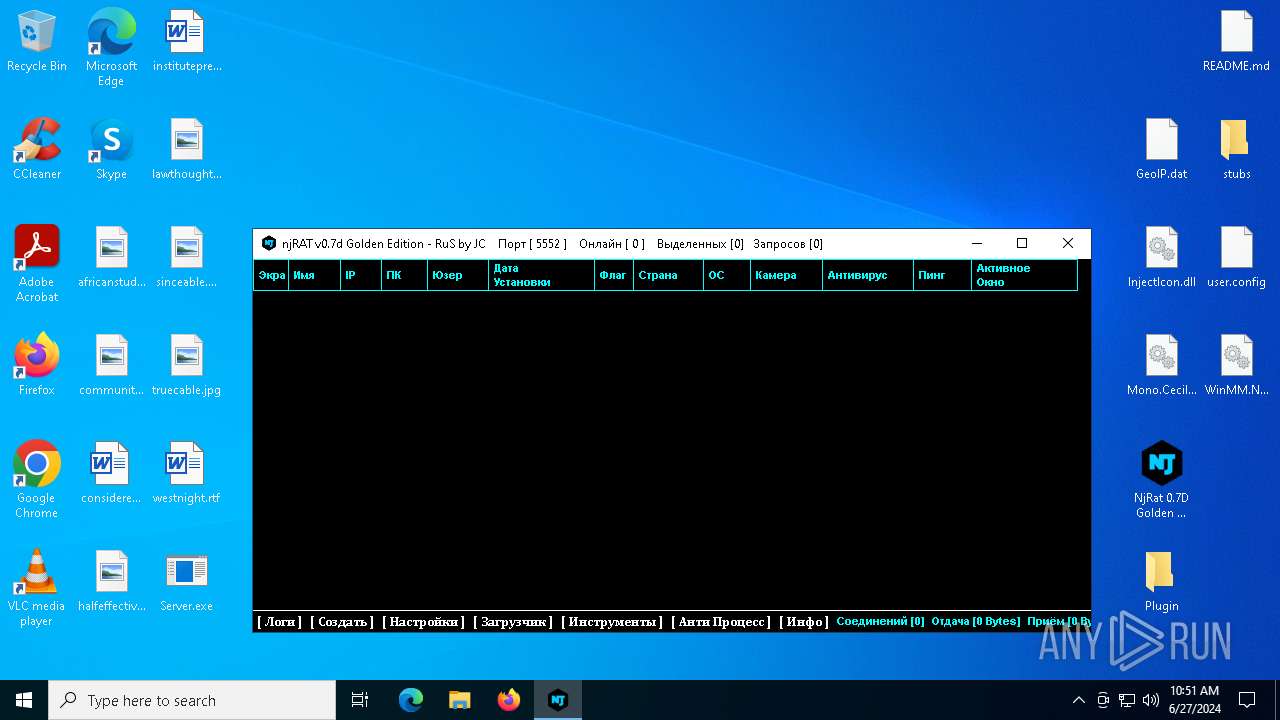Open the [ Инструменты ] tools menu
Image resolution: width=1280 pixels, height=720 pixels.
(612, 622)
